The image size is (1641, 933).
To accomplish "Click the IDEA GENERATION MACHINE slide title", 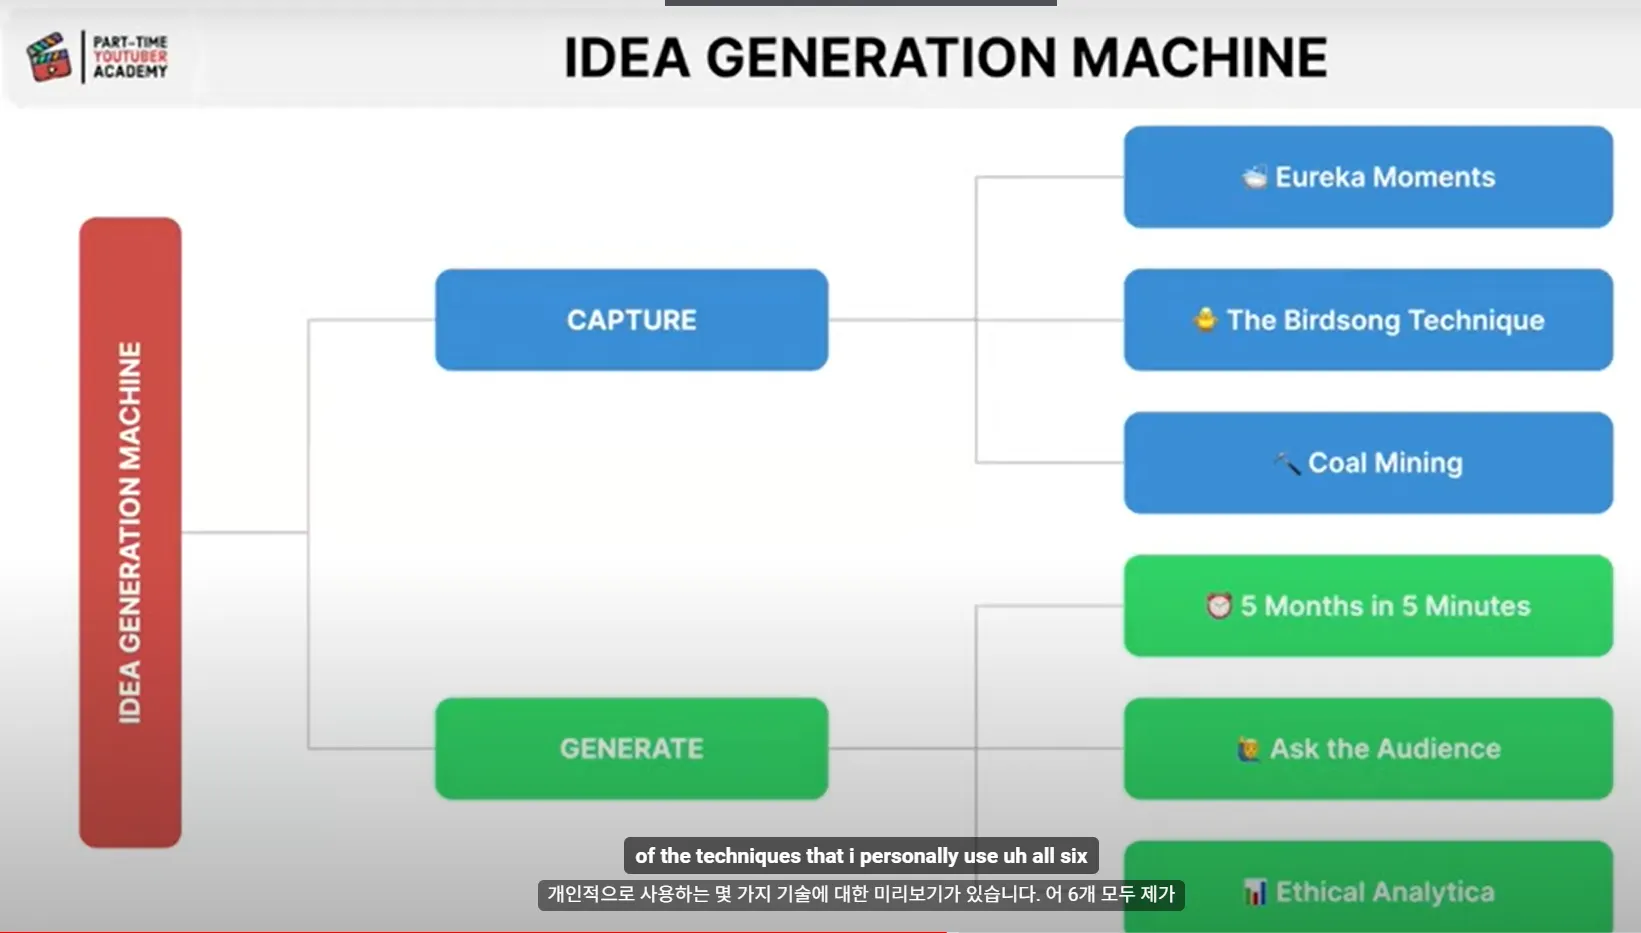I will point(945,57).
